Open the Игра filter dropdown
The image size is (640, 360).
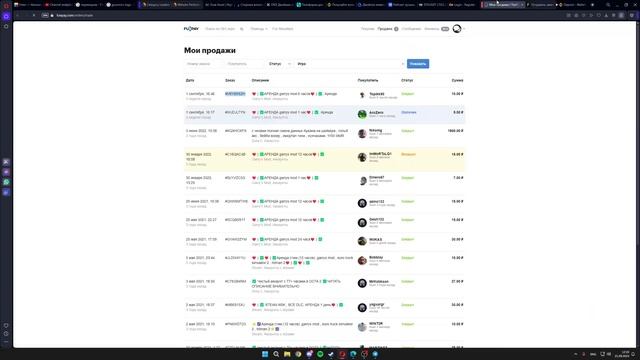coord(350,64)
